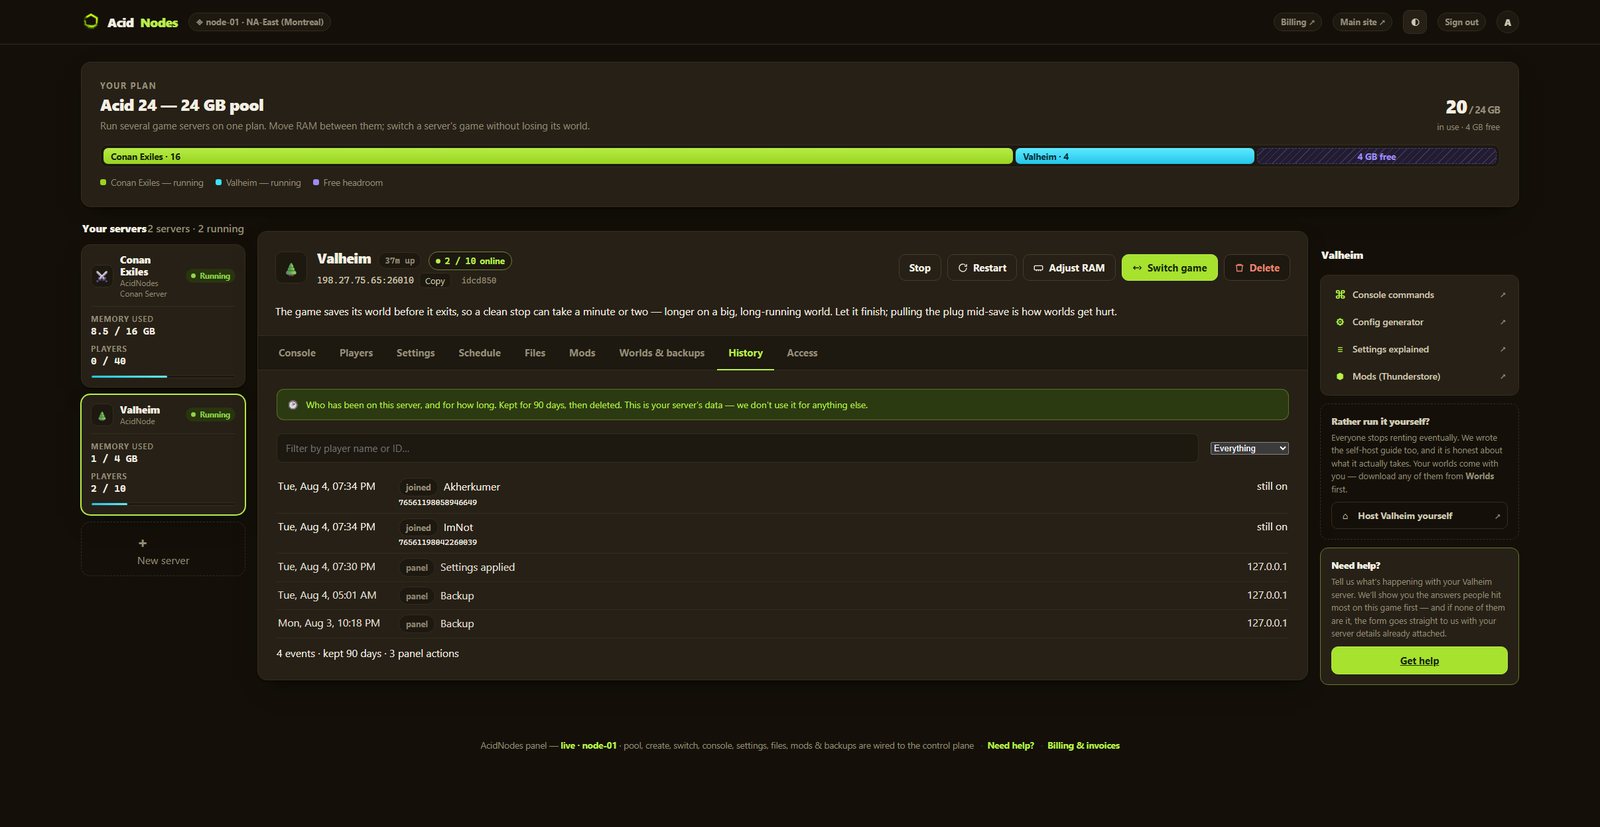1600x827 pixels.
Task: Click the Config generator gear icon
Action: [x=1340, y=322]
